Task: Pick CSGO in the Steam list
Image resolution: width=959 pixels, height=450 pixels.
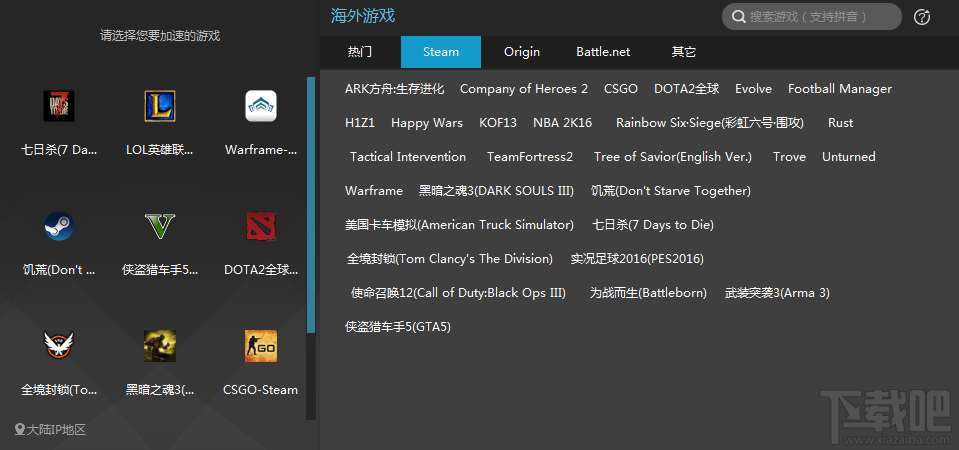Action: point(621,89)
